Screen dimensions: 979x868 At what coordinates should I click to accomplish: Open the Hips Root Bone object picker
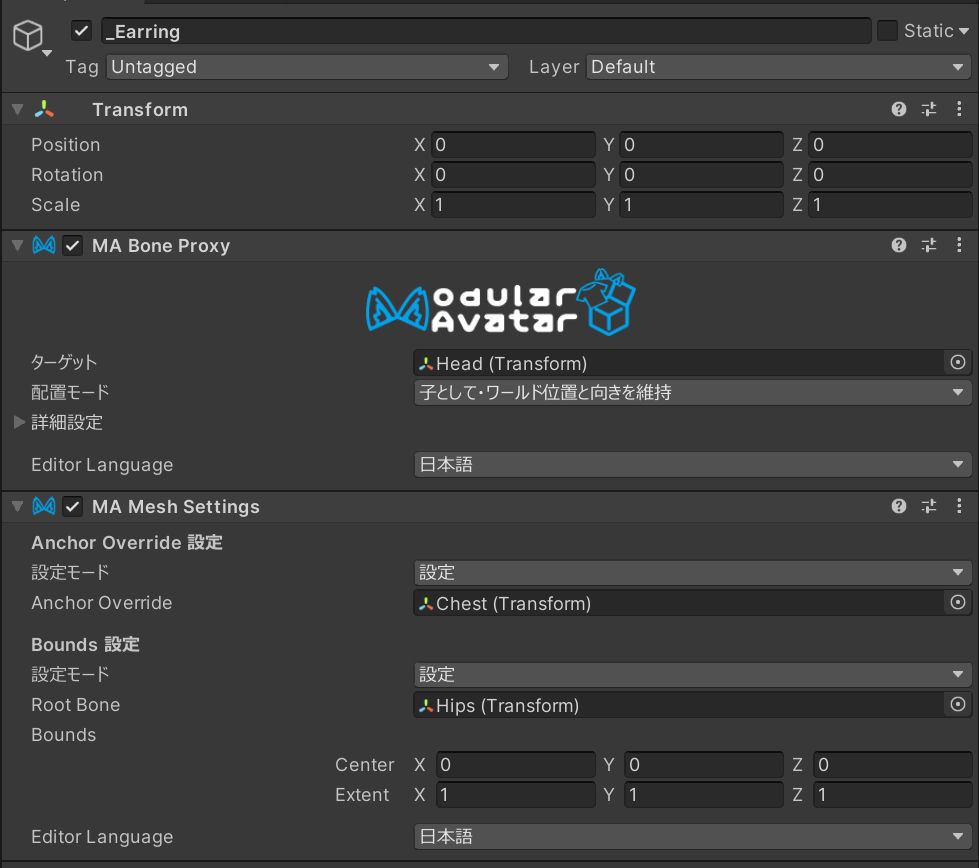point(957,705)
